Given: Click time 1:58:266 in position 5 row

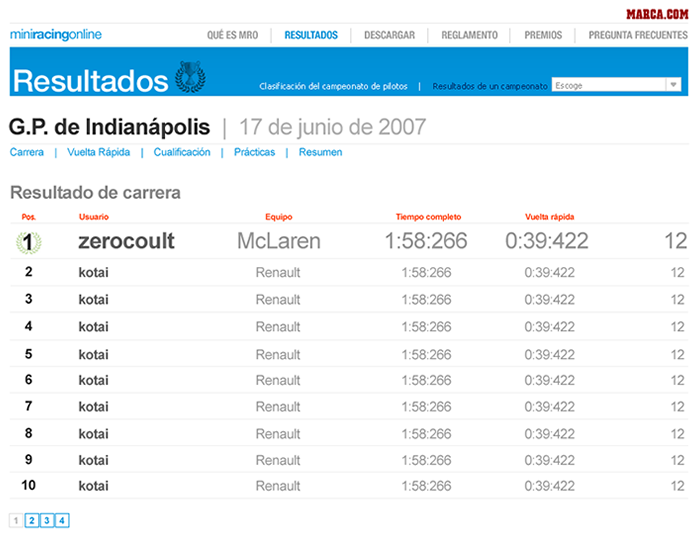Looking at the screenshot, I should [426, 355].
